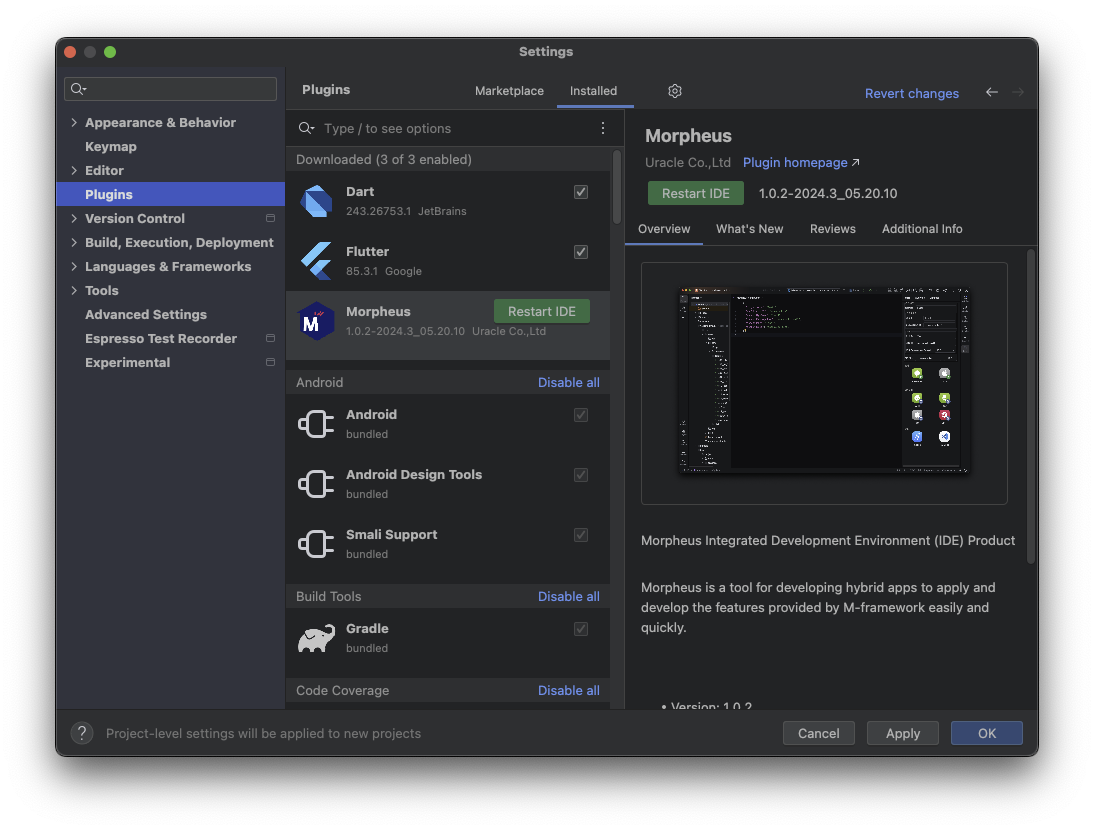Select Experimental in the settings tree
The width and height of the screenshot is (1094, 830).
click(x=170, y=362)
